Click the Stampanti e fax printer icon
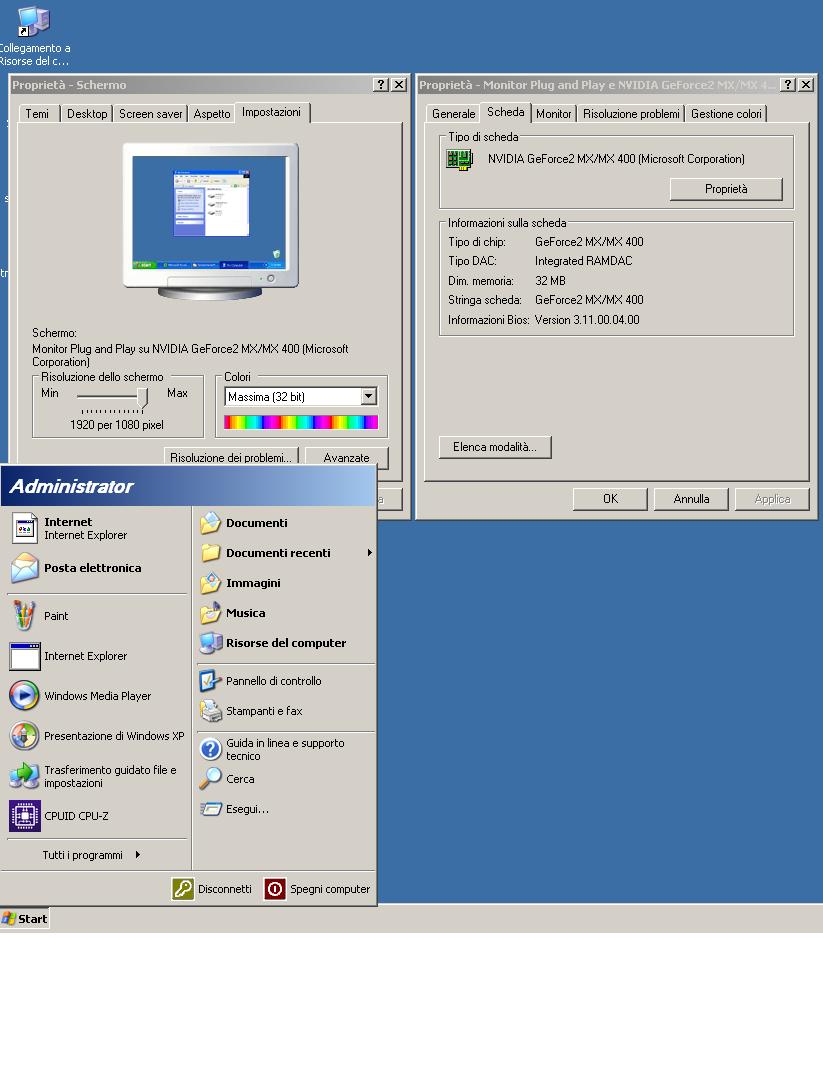The image size is (823, 1080). [210, 711]
